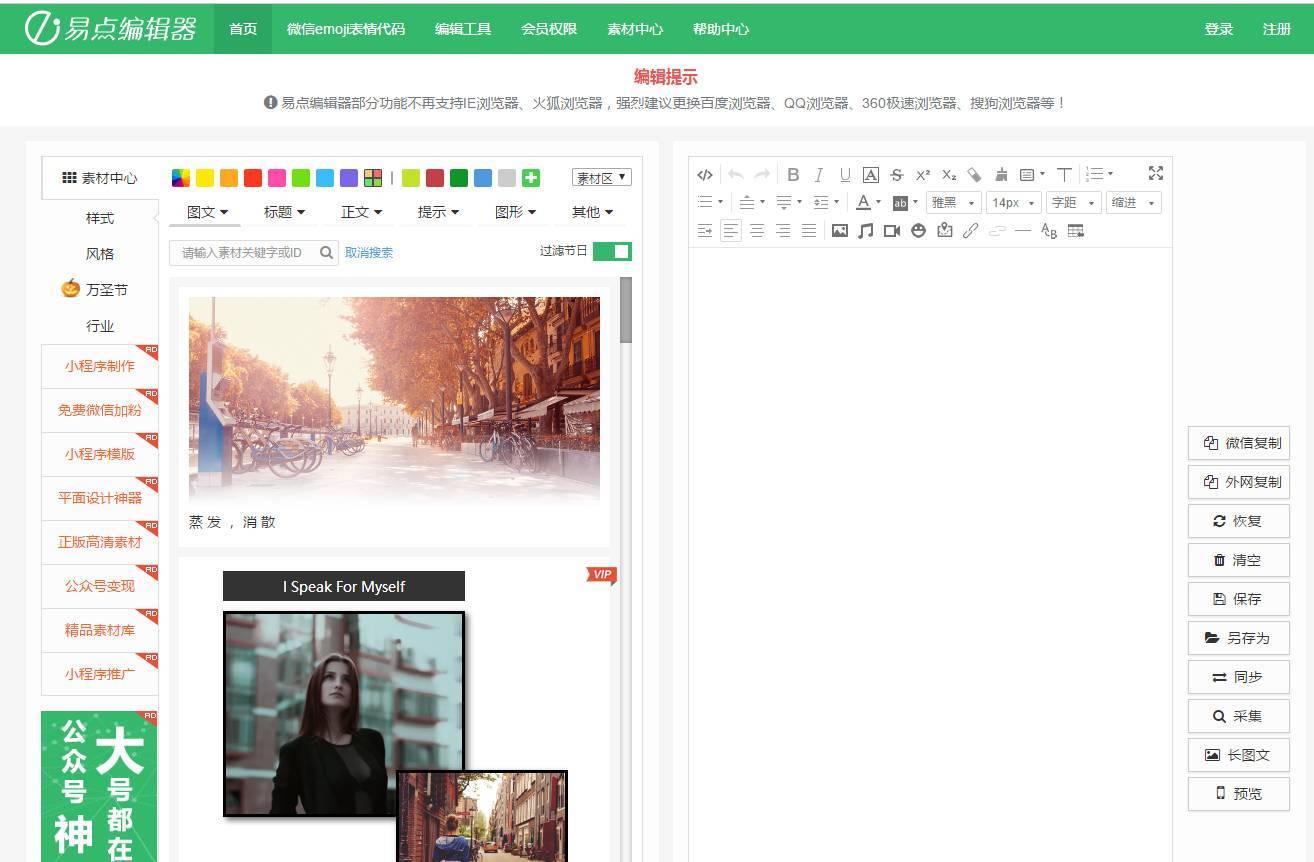Viewport: 1314px width, 862px height.
Task: Open the 雅黑 font family dropdown
Action: [x=952, y=203]
